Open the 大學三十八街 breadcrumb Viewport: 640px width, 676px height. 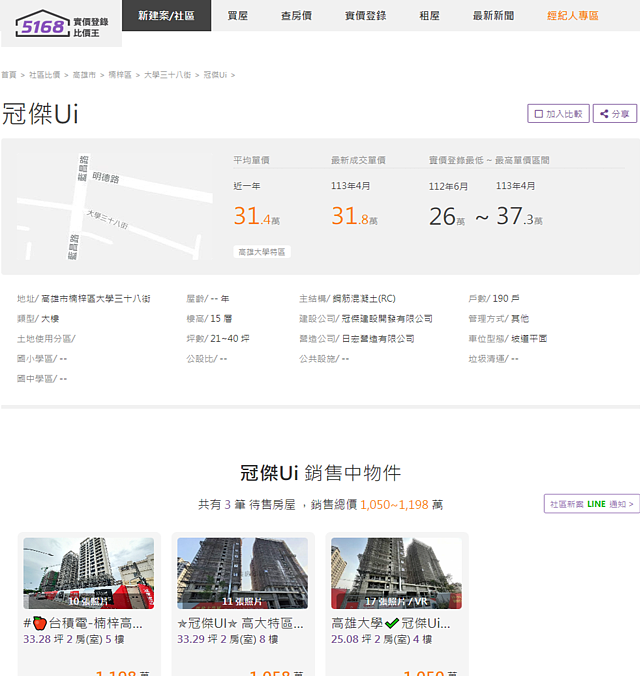(167, 75)
